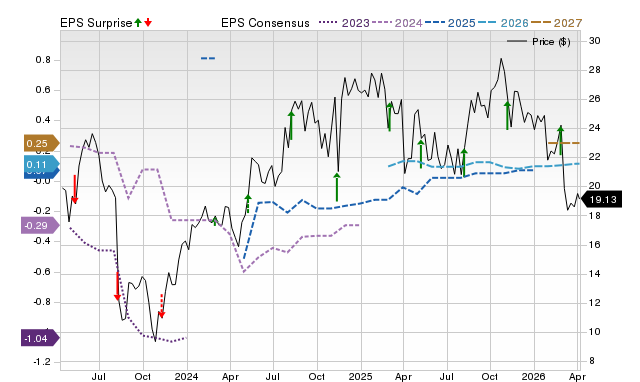Viewport: 640px width, 382px height.
Task: Pick the green surprise arrow of Aug 2024
Action: [x=291, y=125]
